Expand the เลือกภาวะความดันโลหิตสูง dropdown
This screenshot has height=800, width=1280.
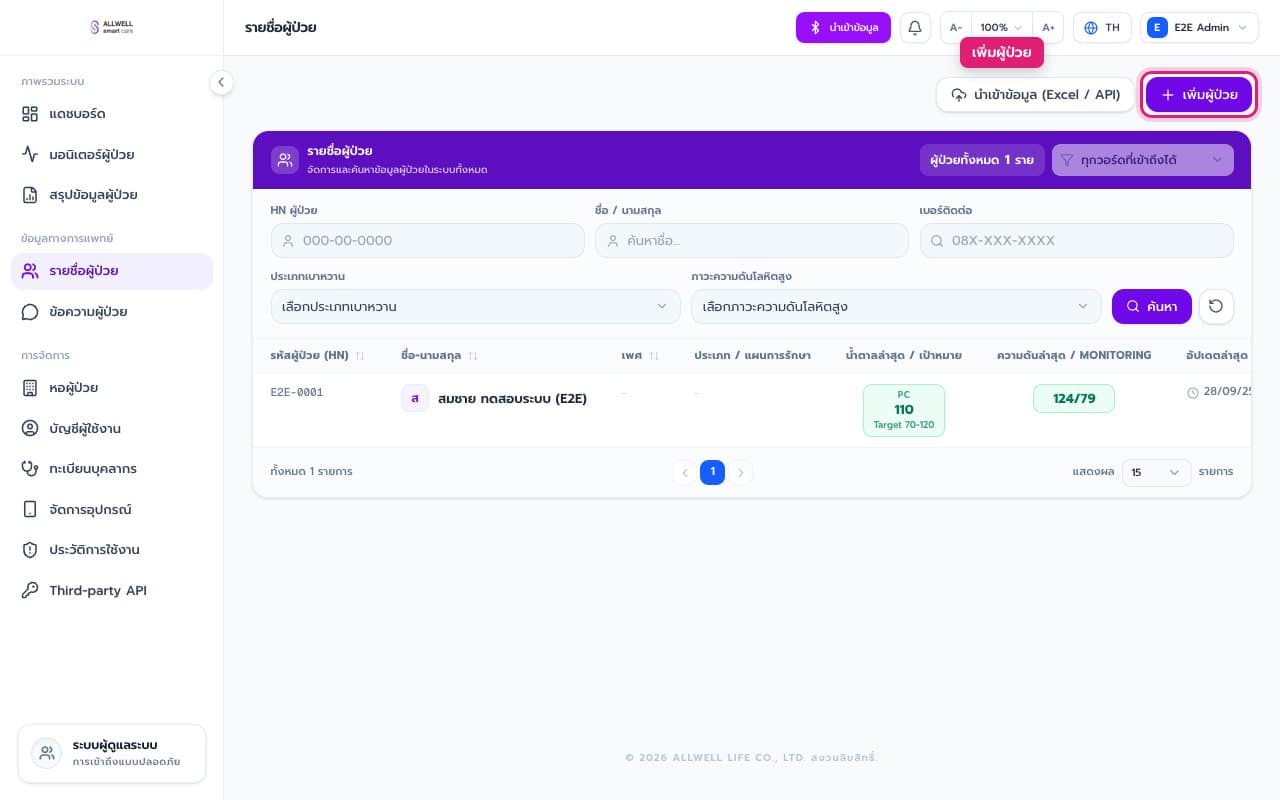click(x=896, y=307)
